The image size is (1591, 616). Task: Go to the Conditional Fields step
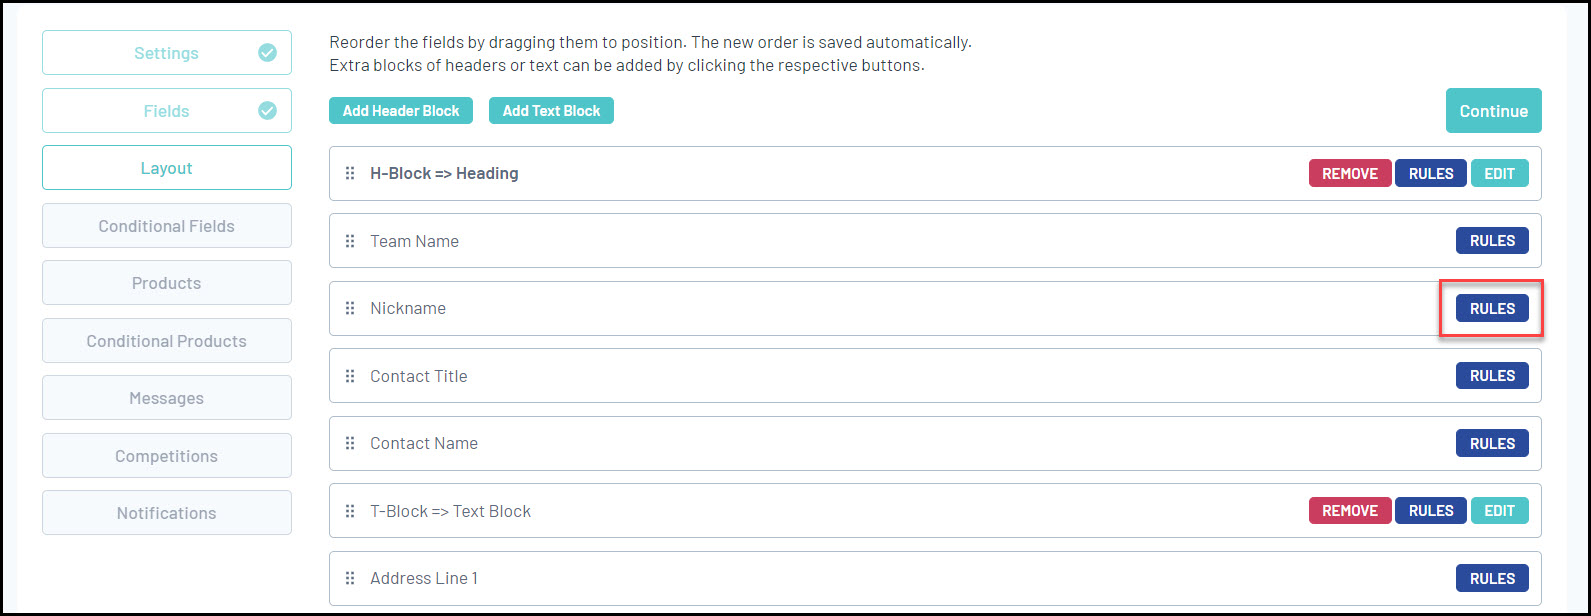166,226
